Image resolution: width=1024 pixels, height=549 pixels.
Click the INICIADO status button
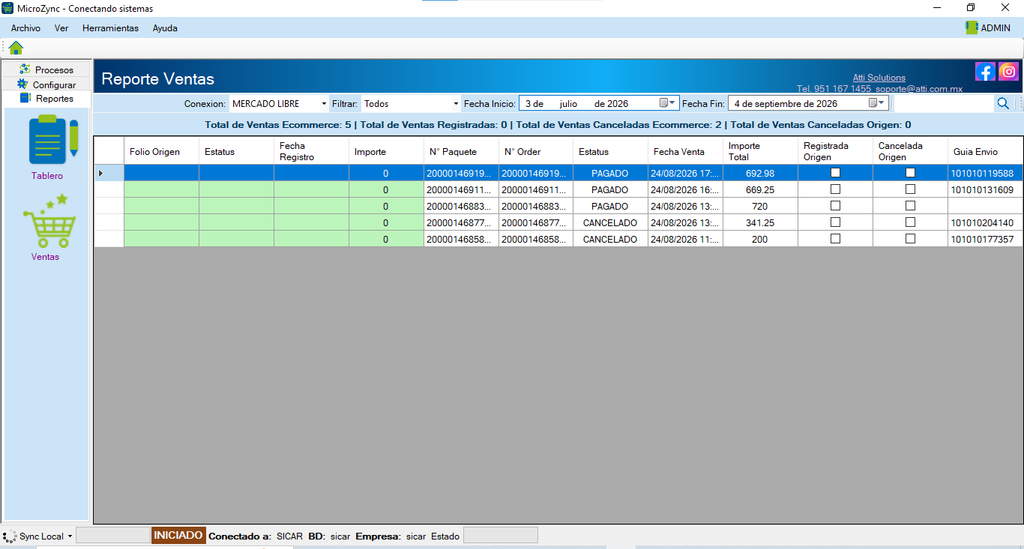(x=178, y=536)
